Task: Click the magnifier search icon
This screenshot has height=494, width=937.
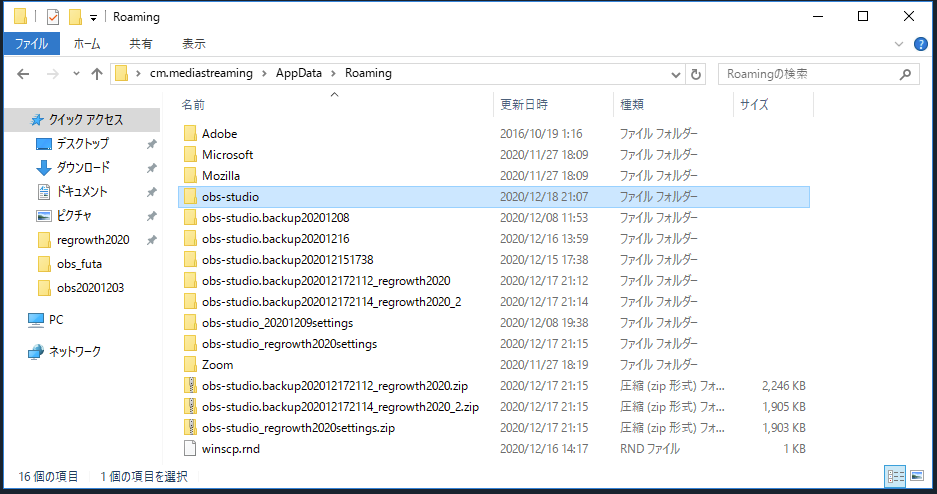Action: tap(905, 74)
